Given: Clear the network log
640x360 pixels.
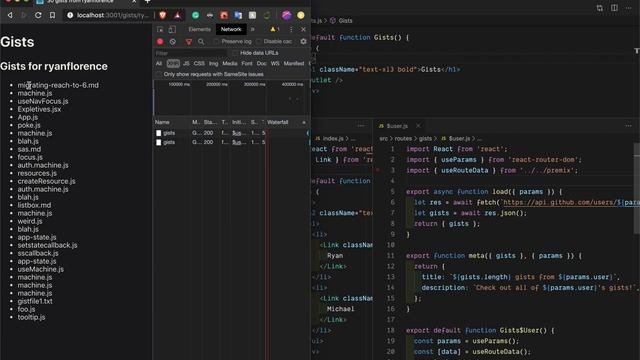Looking at the screenshot, I should [x=173, y=42].
